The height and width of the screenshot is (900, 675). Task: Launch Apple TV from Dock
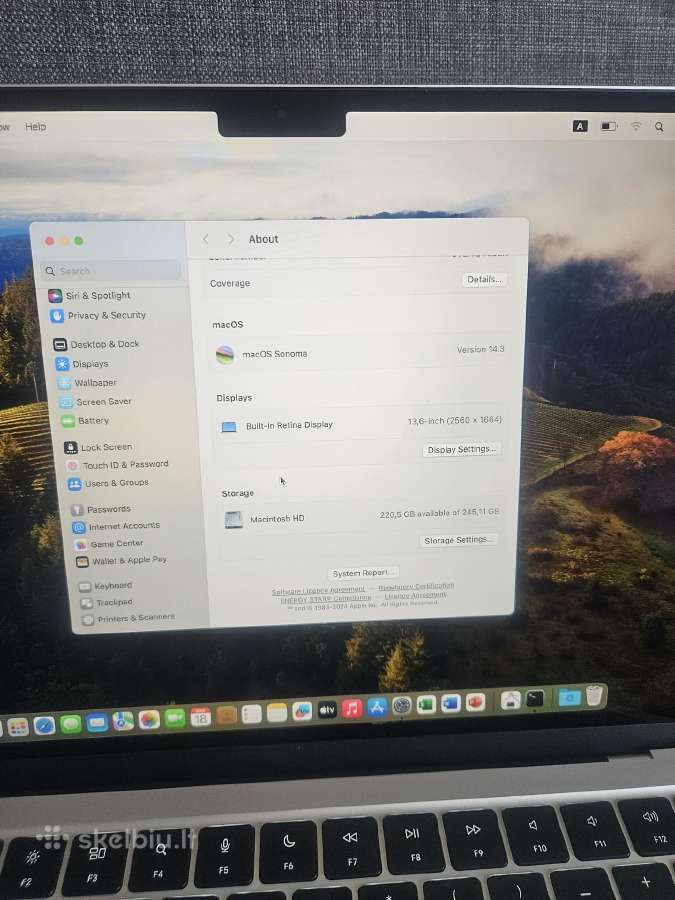click(327, 710)
